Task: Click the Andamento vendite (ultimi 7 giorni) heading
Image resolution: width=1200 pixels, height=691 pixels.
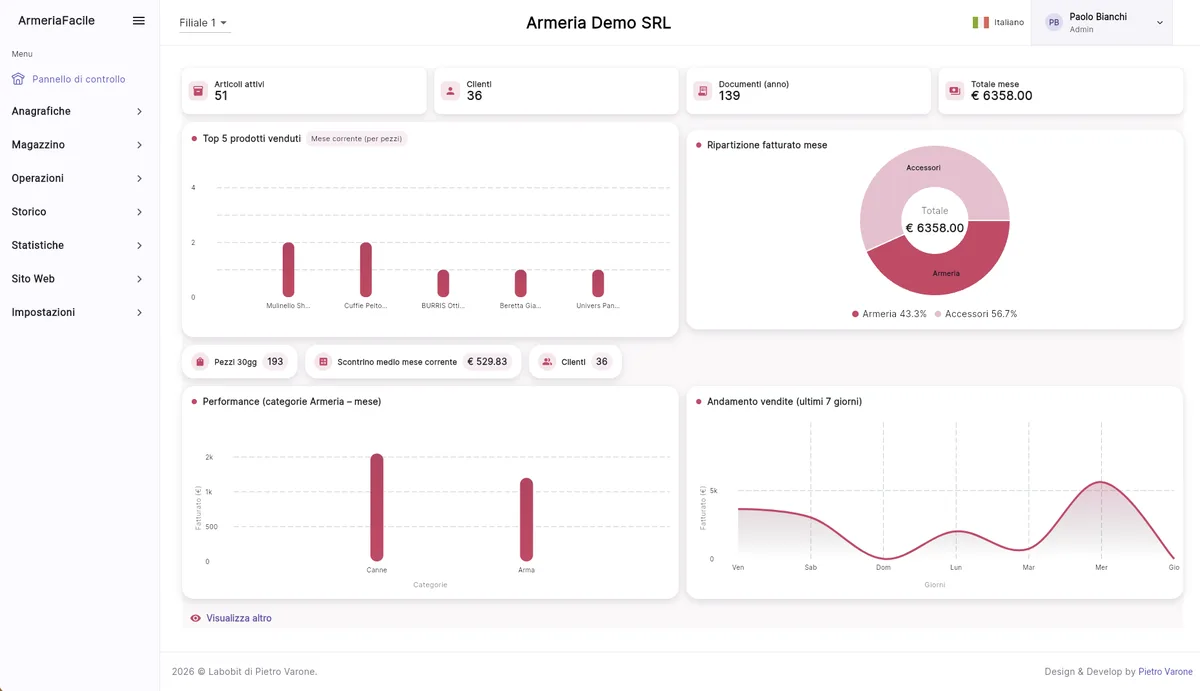Action: (x=784, y=401)
